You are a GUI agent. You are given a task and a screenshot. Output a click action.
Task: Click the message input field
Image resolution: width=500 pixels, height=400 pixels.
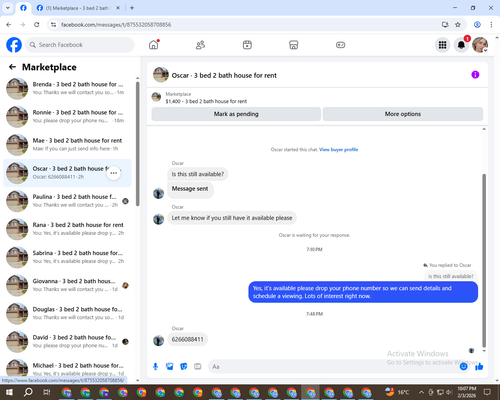tap(333, 367)
